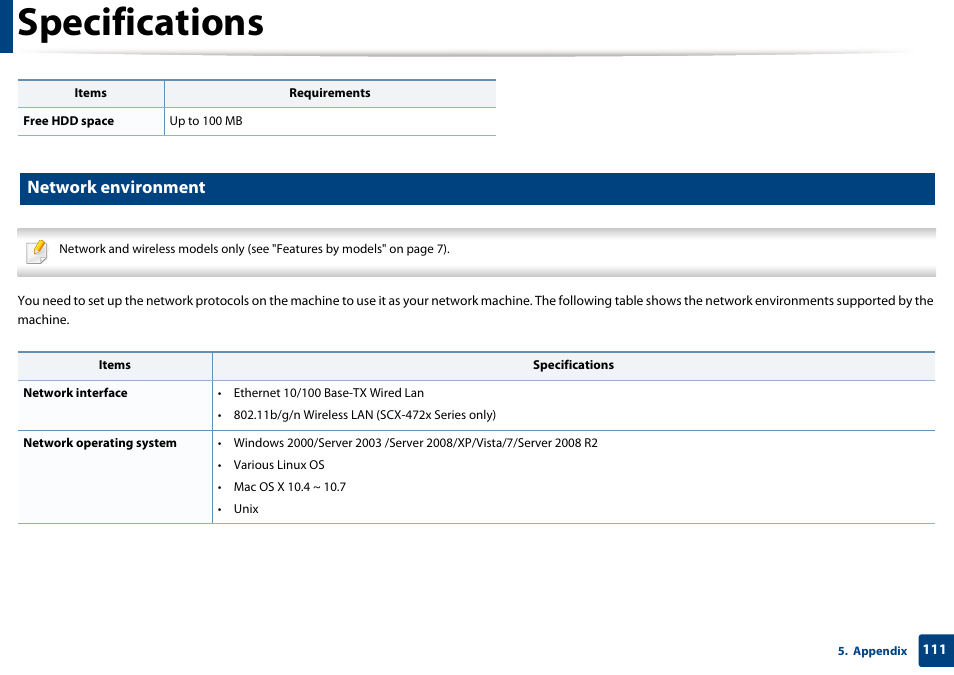Click the "802.11b/g/n Wireless LAN" entry
This screenshot has width=954, height=675.
point(364,415)
